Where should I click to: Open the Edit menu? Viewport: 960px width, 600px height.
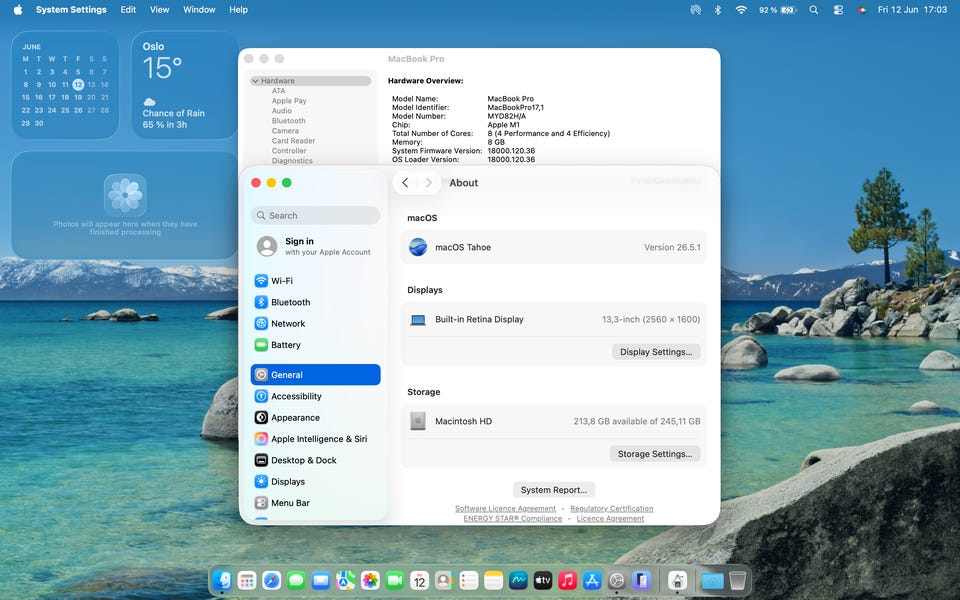coord(128,10)
